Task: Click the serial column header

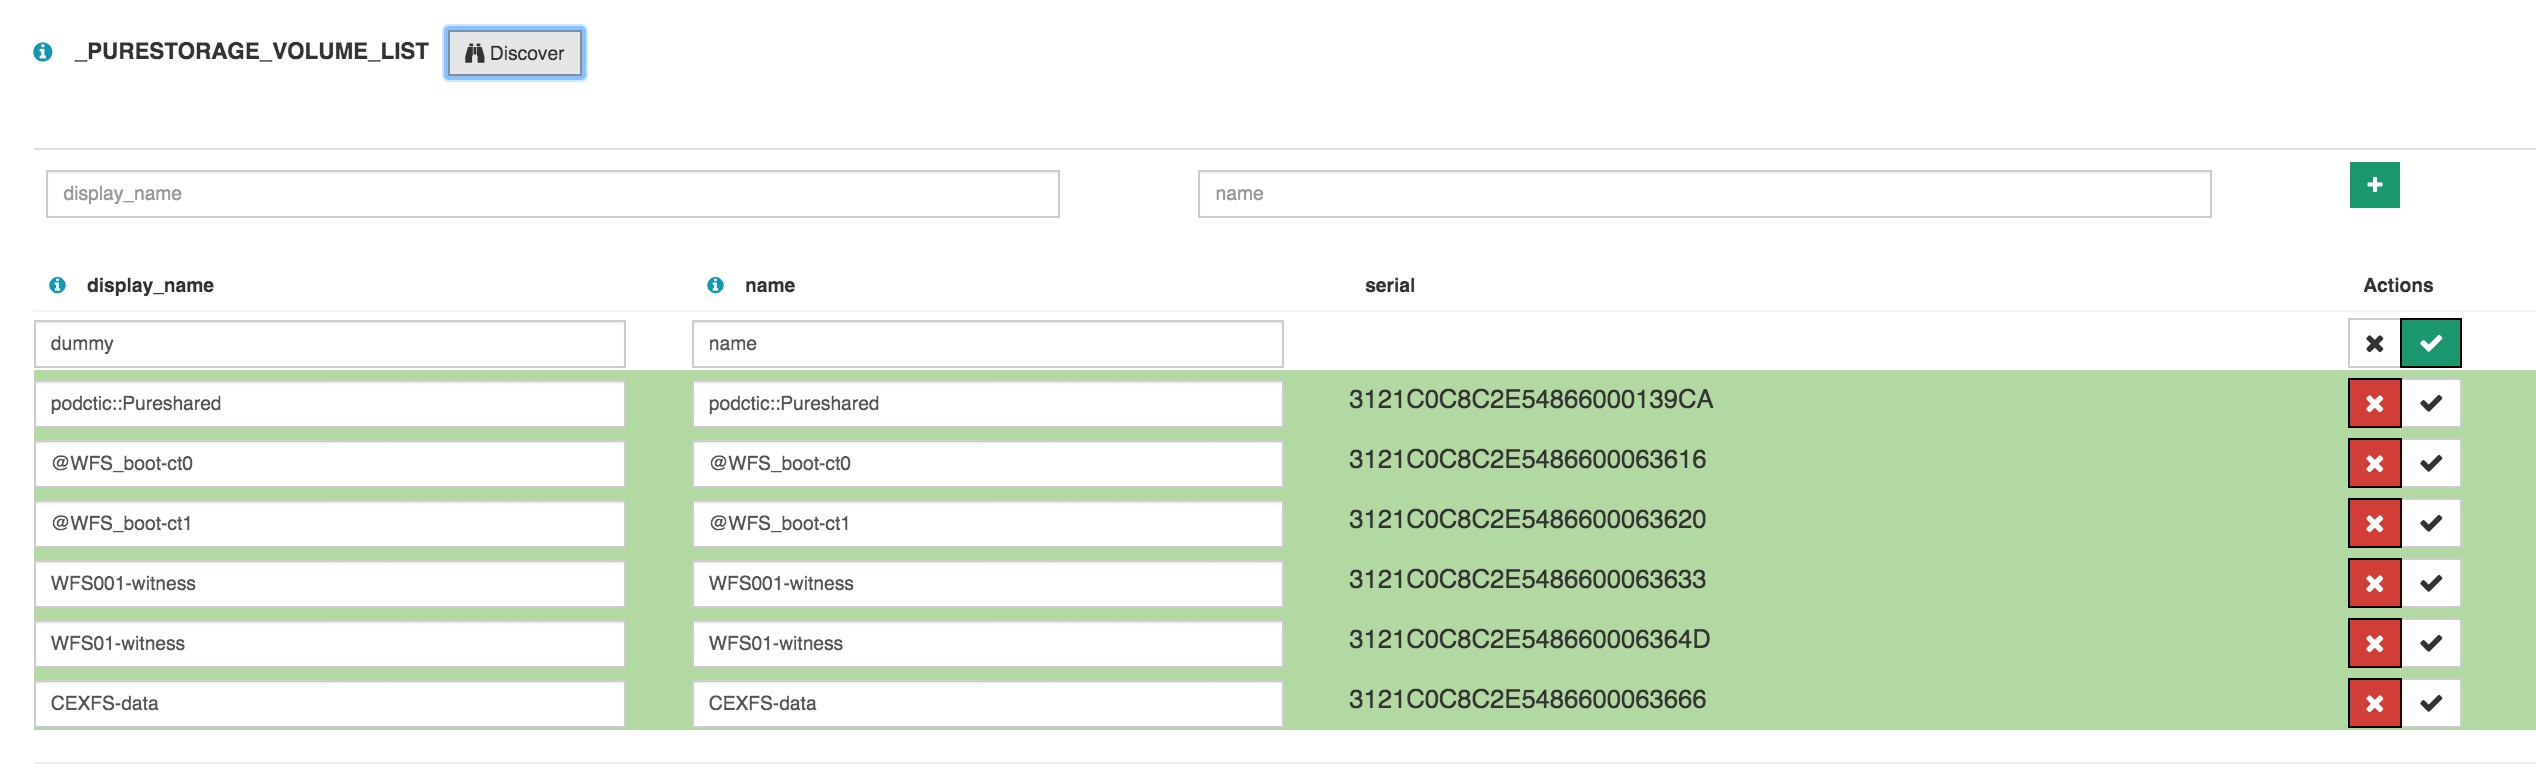Action: tap(1390, 286)
